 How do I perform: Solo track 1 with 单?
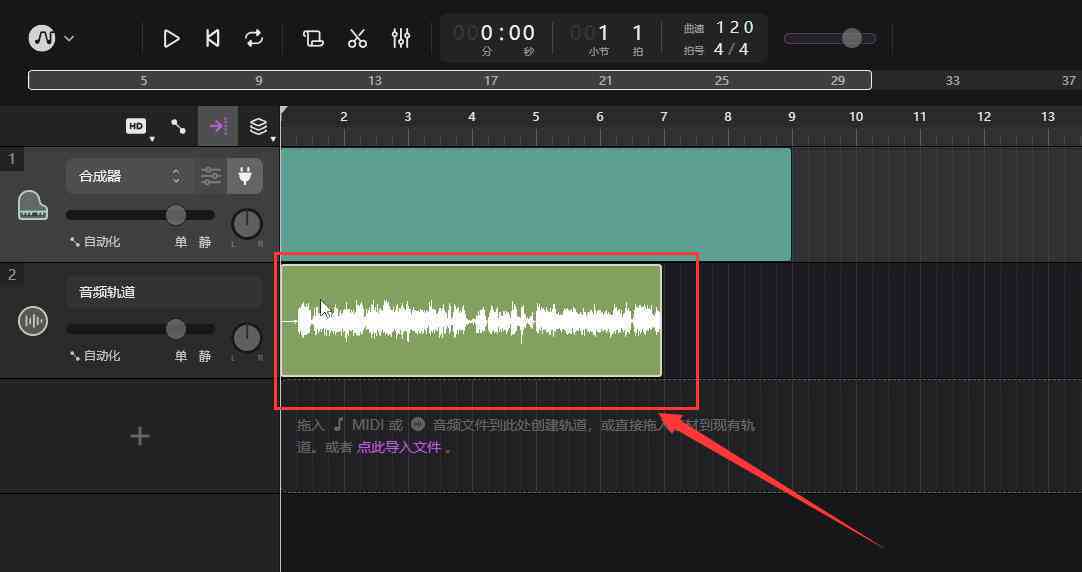click(x=181, y=242)
